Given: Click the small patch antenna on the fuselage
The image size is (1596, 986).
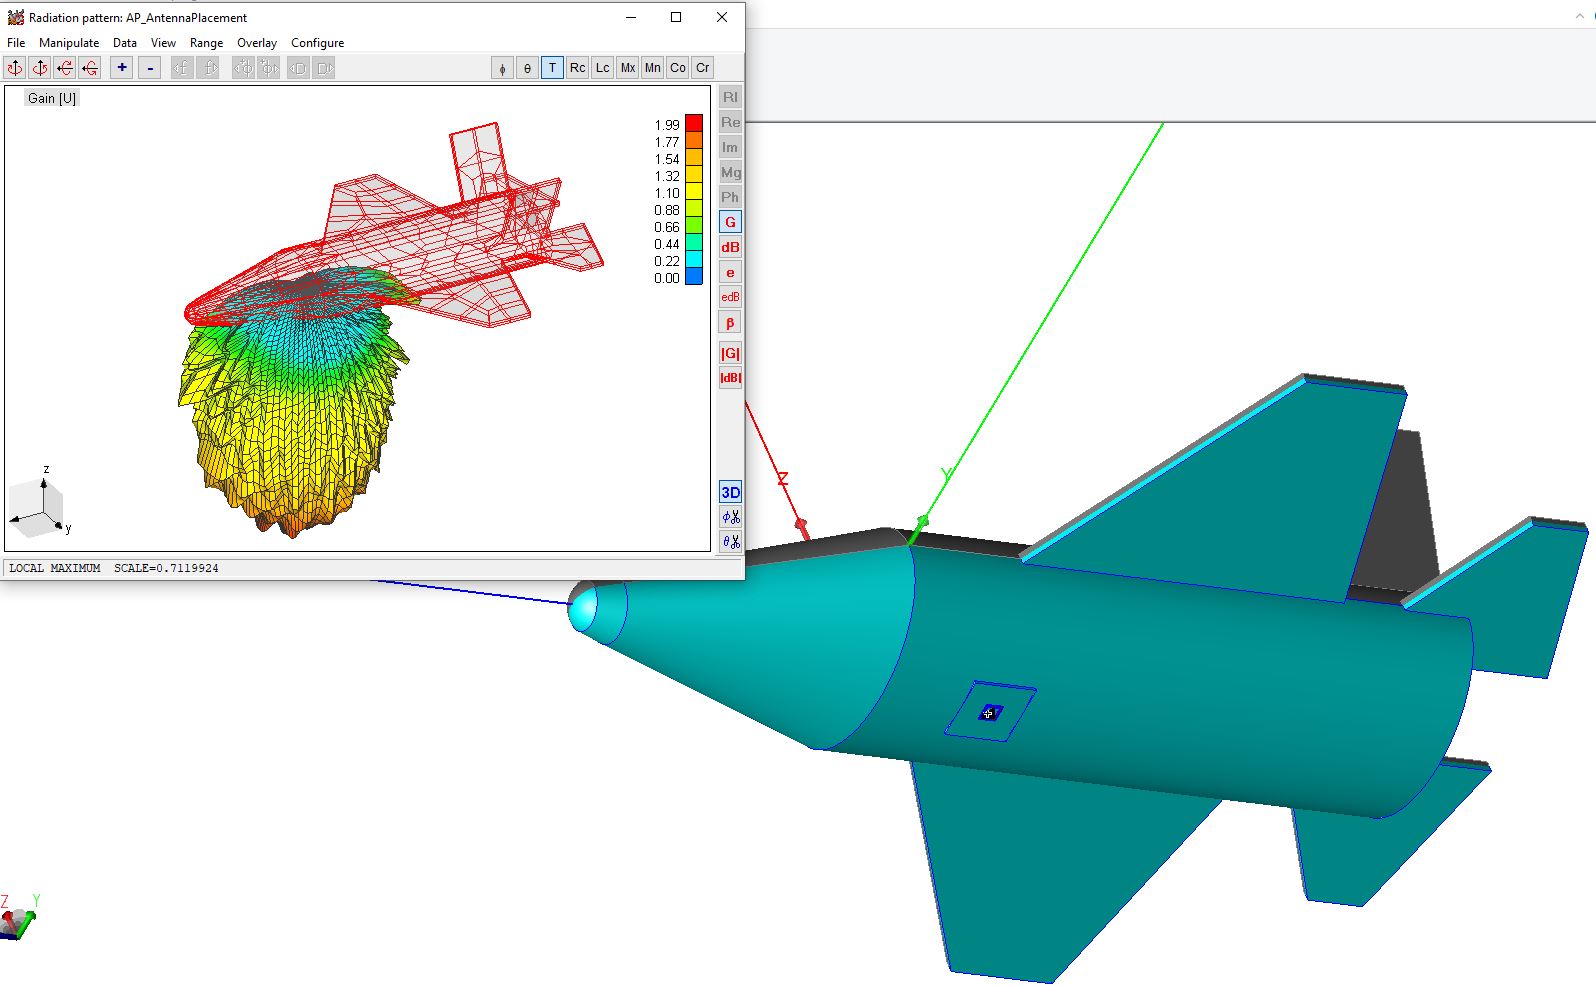Looking at the screenshot, I should coord(990,713).
